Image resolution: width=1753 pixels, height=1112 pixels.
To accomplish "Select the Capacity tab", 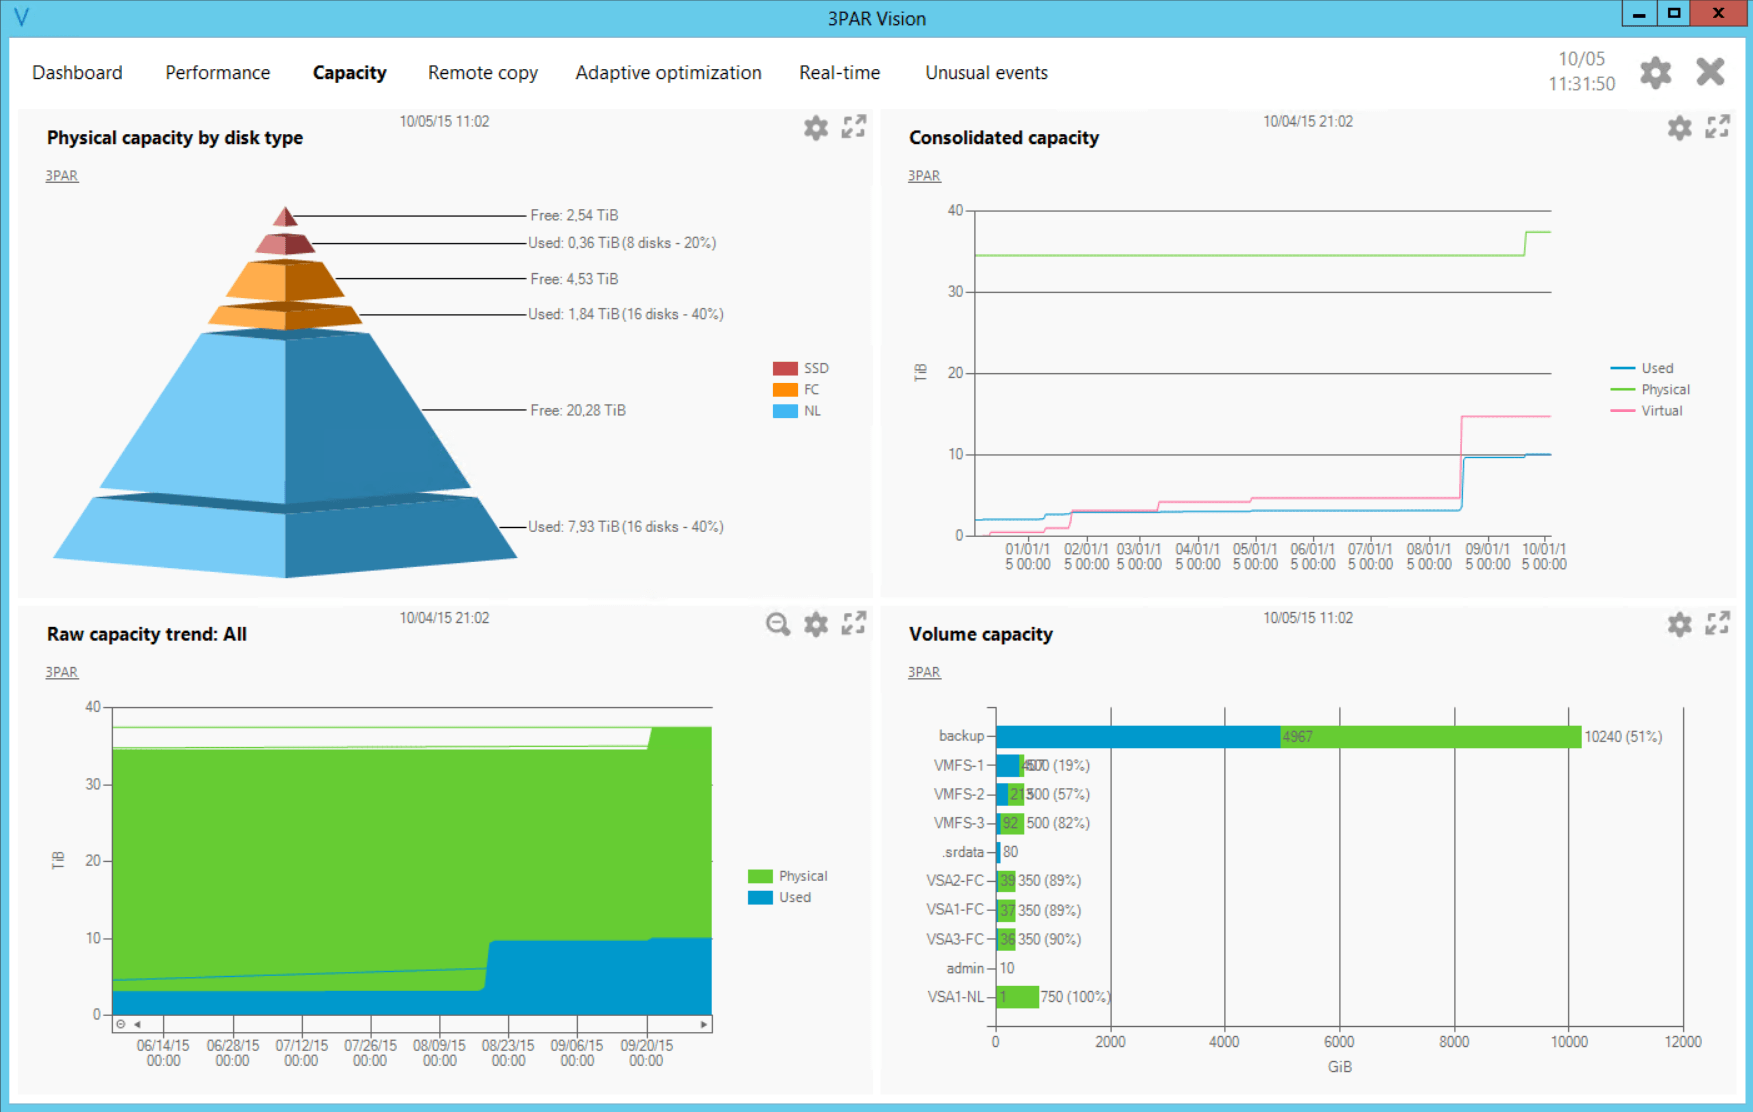I will click(349, 73).
